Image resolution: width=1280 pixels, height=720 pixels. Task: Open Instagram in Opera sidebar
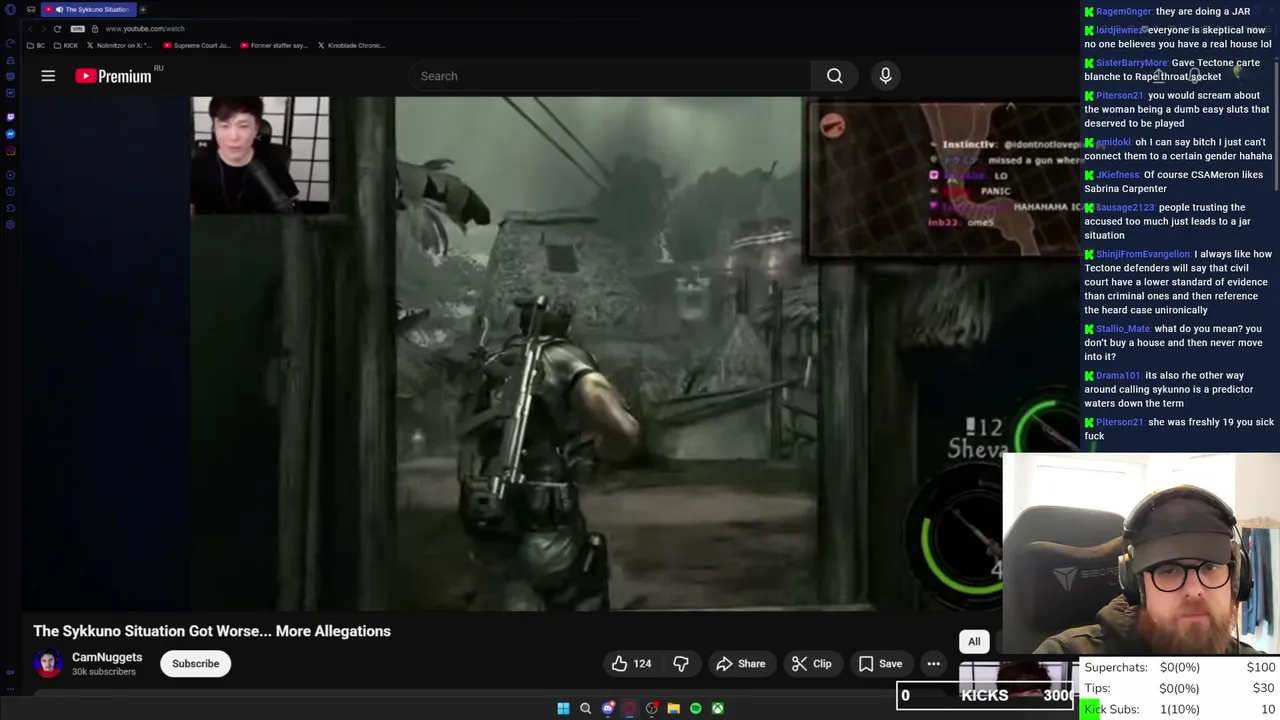point(10,151)
